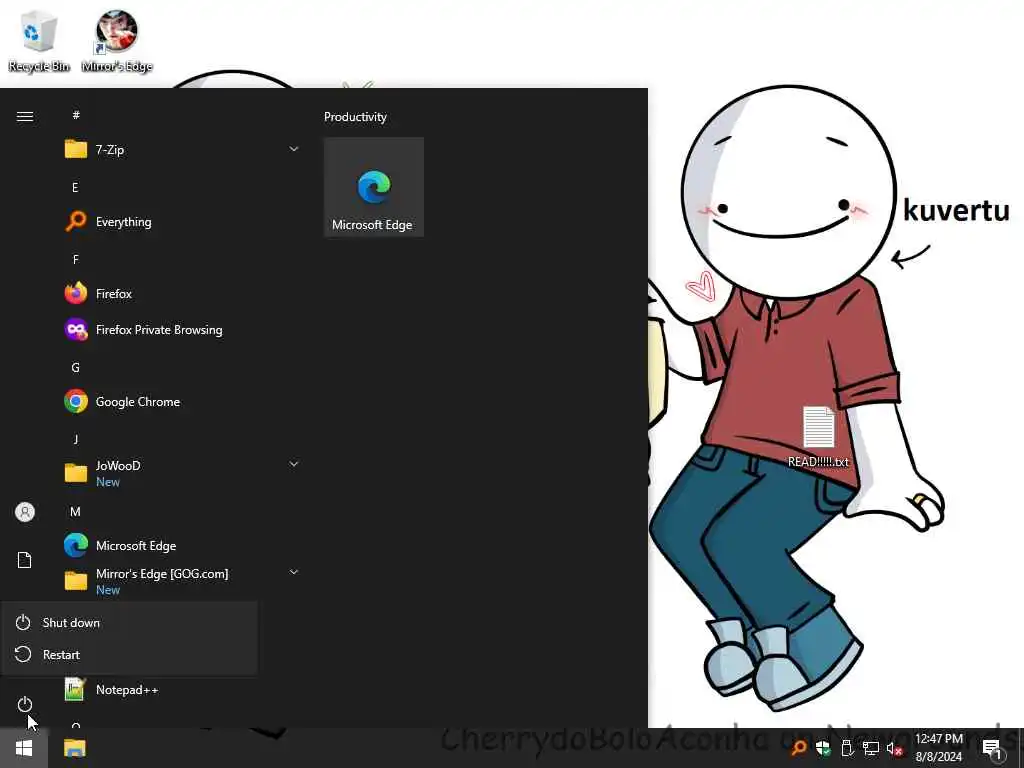Click the G letter group header
The image size is (1024, 768).
point(76,368)
